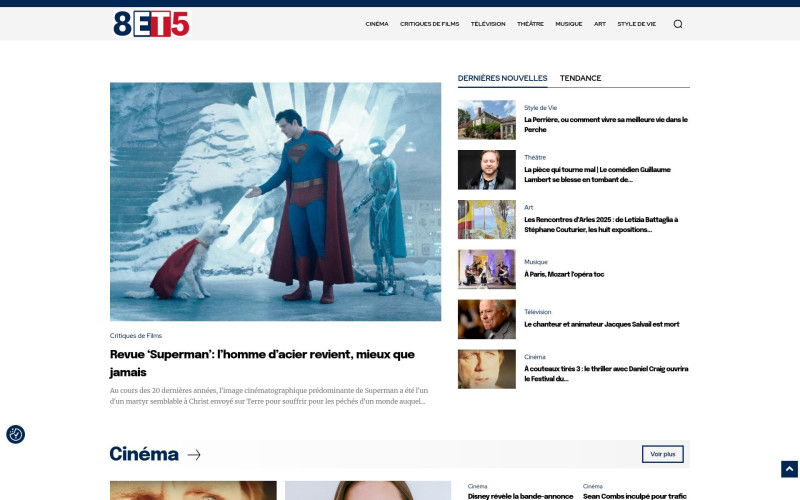Click Cinéma label above Sean Combs headline
The image size is (800, 500).
592,486
